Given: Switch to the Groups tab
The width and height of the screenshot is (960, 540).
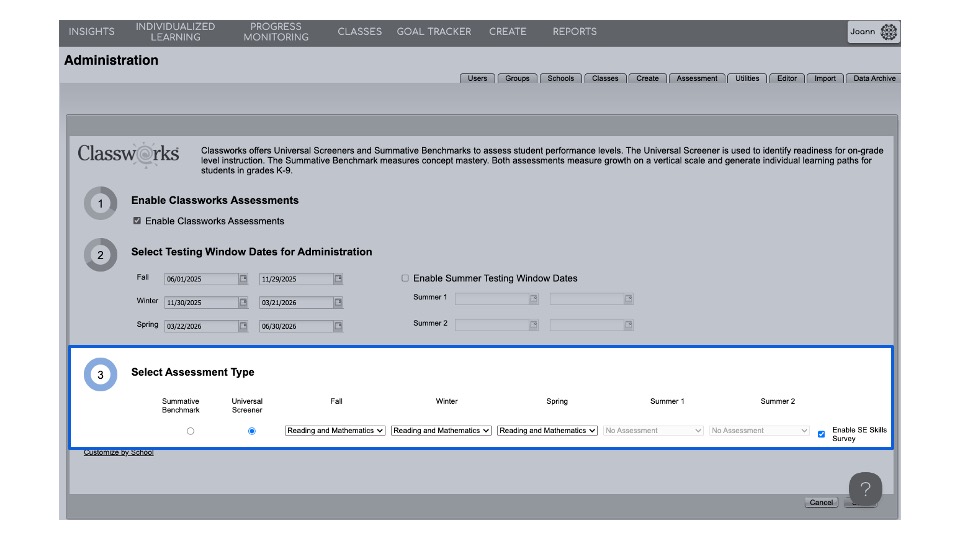Looking at the screenshot, I should click(x=517, y=78).
